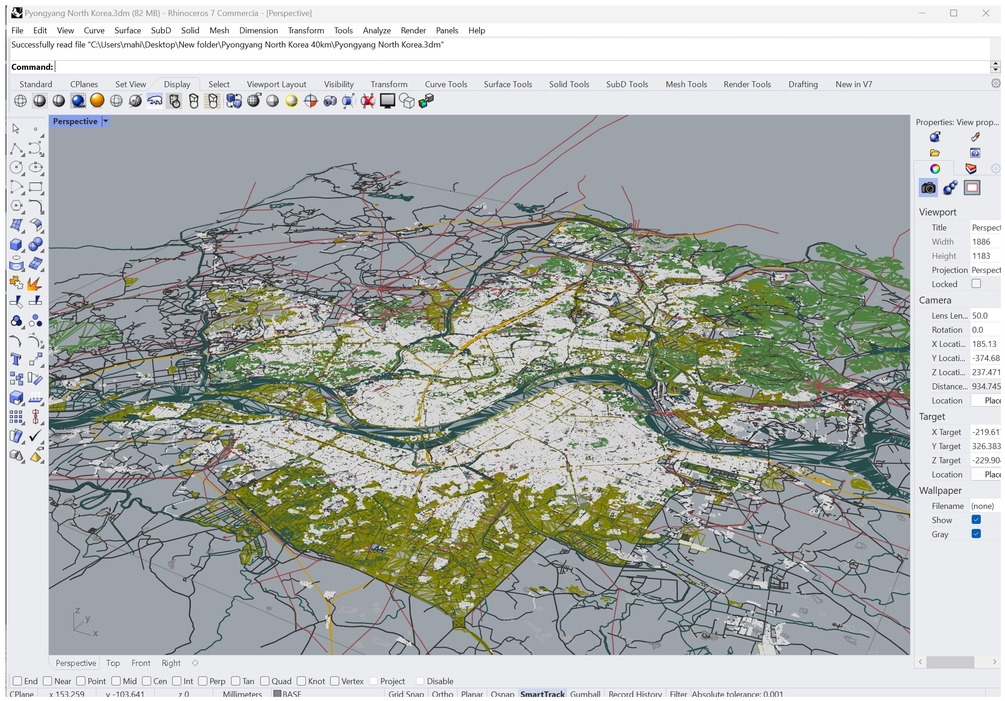Click the Explode tool icon
Image resolution: width=1005 pixels, height=701 pixels.
[36, 283]
